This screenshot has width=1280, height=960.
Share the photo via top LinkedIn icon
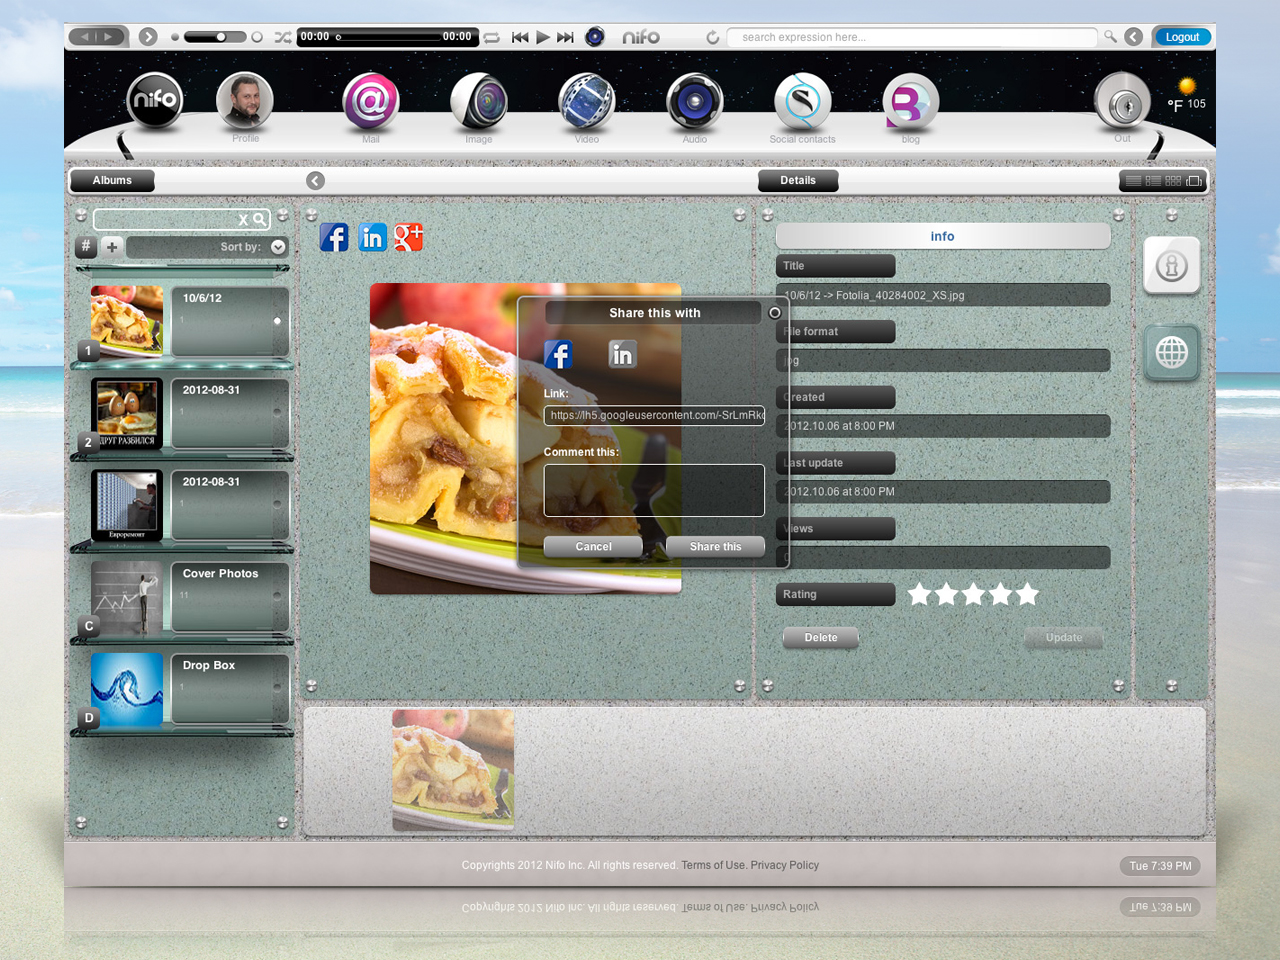372,237
